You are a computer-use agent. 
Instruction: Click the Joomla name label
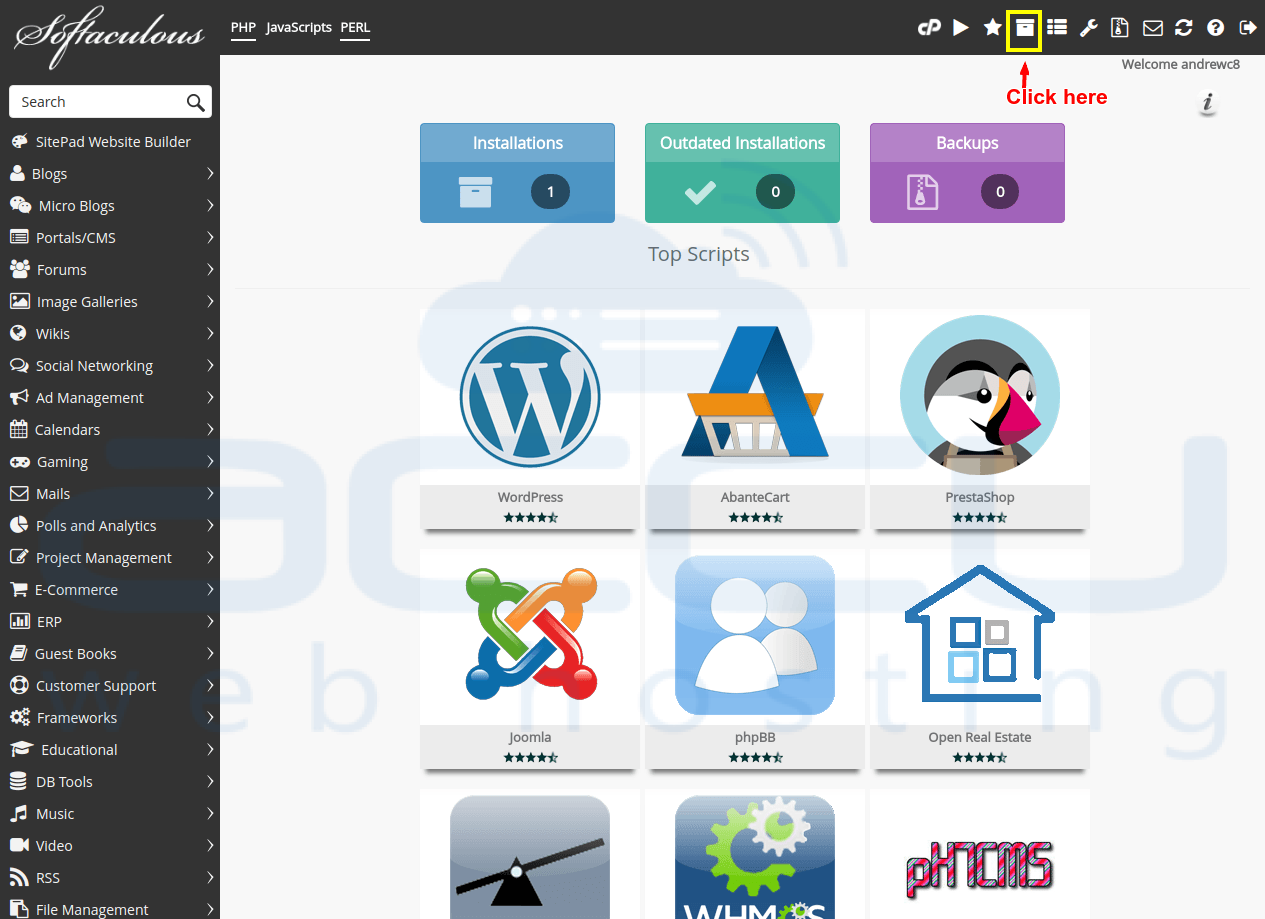click(x=530, y=737)
